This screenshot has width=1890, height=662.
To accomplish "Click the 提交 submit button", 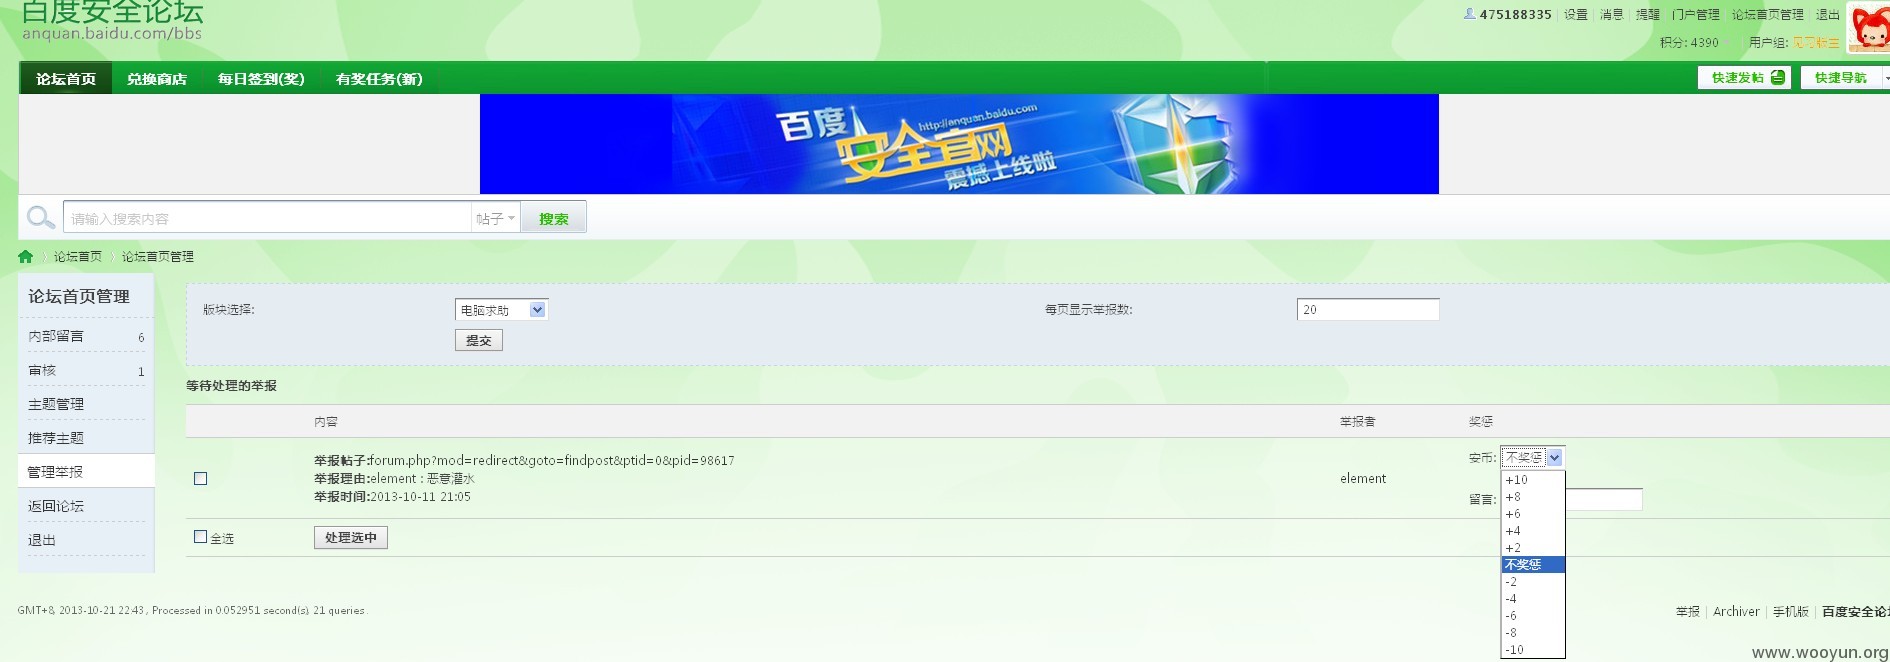I will pos(479,340).
